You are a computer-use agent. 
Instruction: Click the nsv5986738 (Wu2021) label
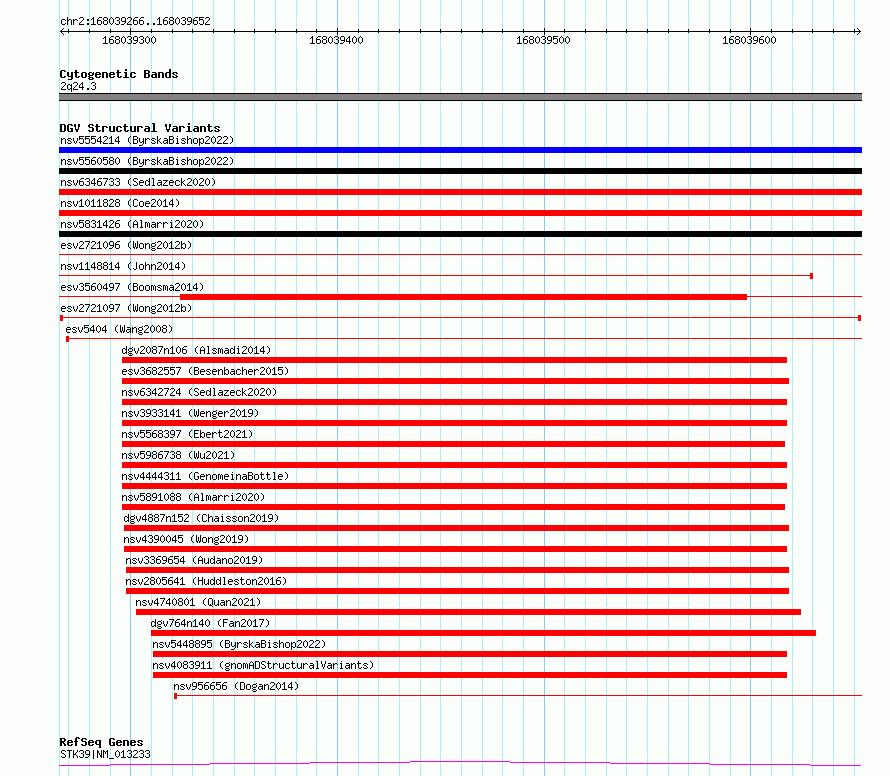point(178,455)
